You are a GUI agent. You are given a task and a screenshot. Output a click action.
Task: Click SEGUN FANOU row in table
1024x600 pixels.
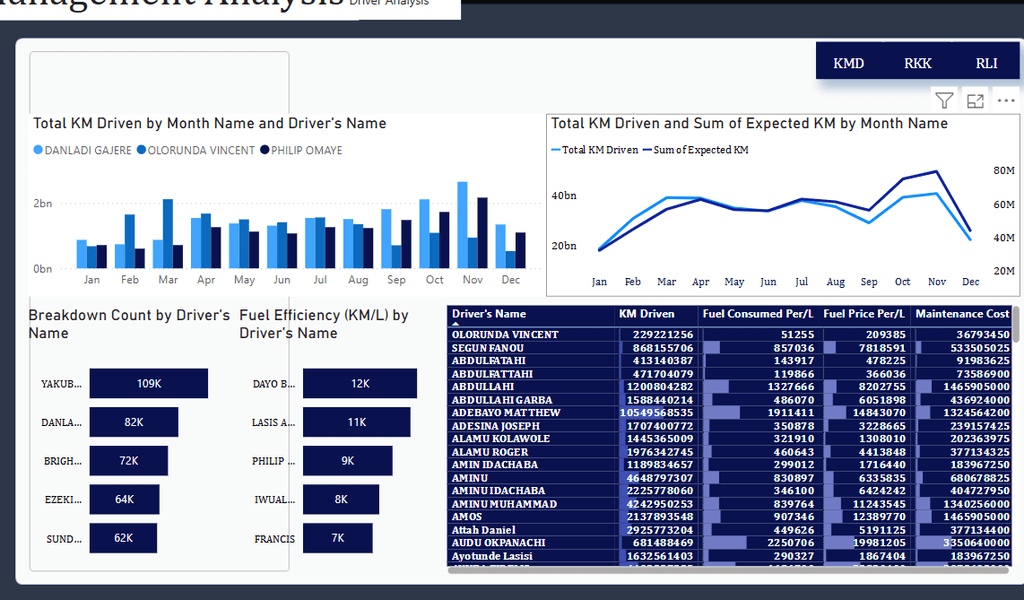(730, 348)
